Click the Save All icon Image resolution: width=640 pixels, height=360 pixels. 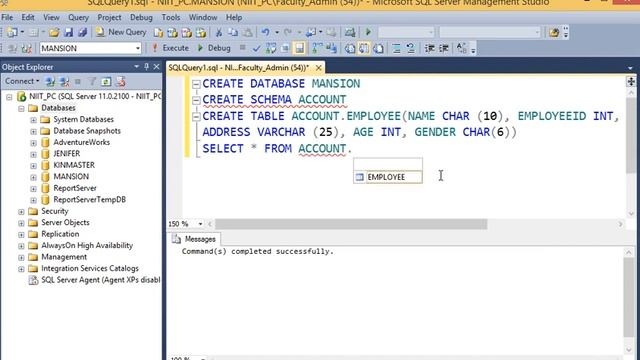82,32
